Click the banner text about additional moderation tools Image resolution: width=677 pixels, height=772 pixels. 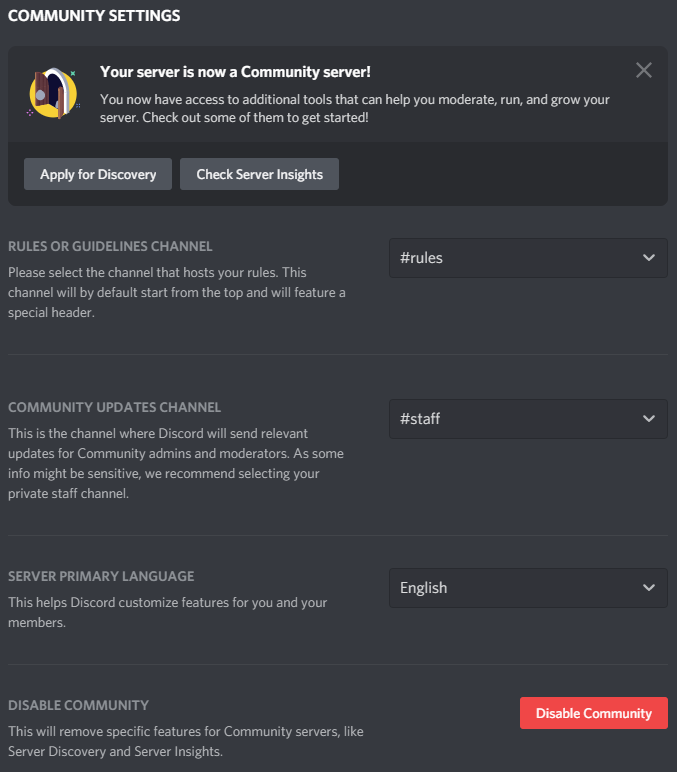(x=355, y=109)
